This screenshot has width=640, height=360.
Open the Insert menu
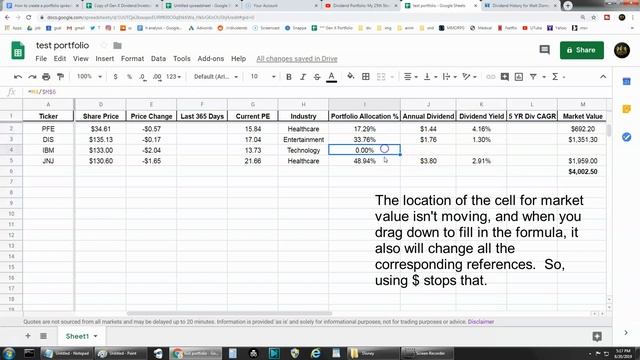105,59
